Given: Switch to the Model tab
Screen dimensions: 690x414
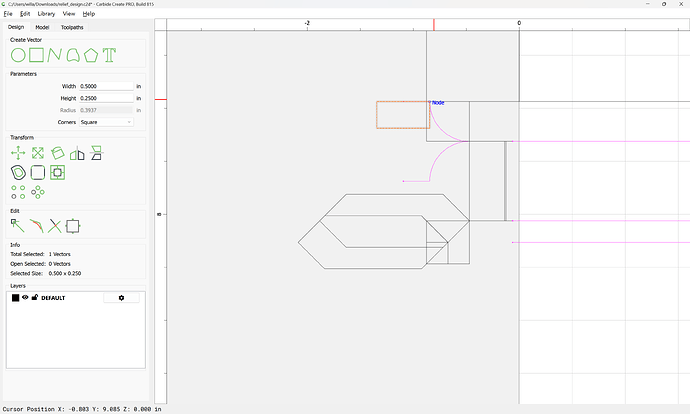Looking at the screenshot, I should point(42,27).
